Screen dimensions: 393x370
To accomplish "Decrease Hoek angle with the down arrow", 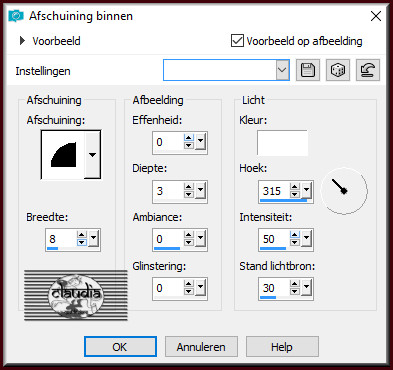I will (295, 195).
